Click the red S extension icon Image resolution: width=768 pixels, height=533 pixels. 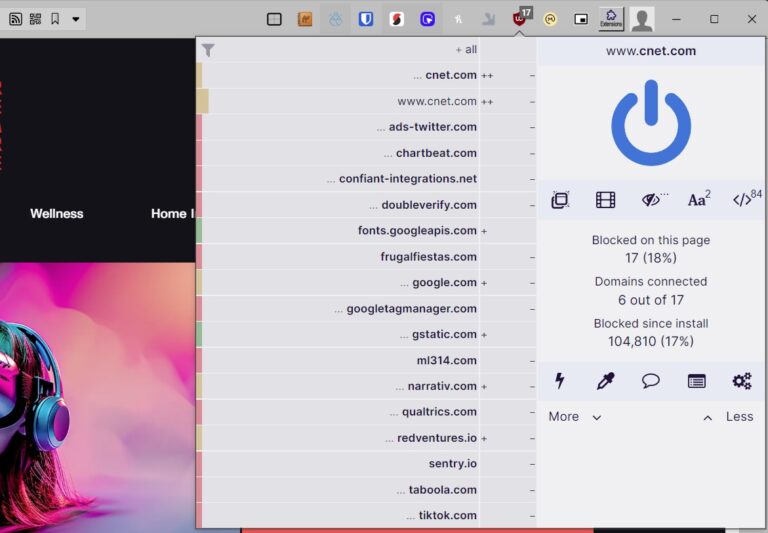tap(397, 19)
